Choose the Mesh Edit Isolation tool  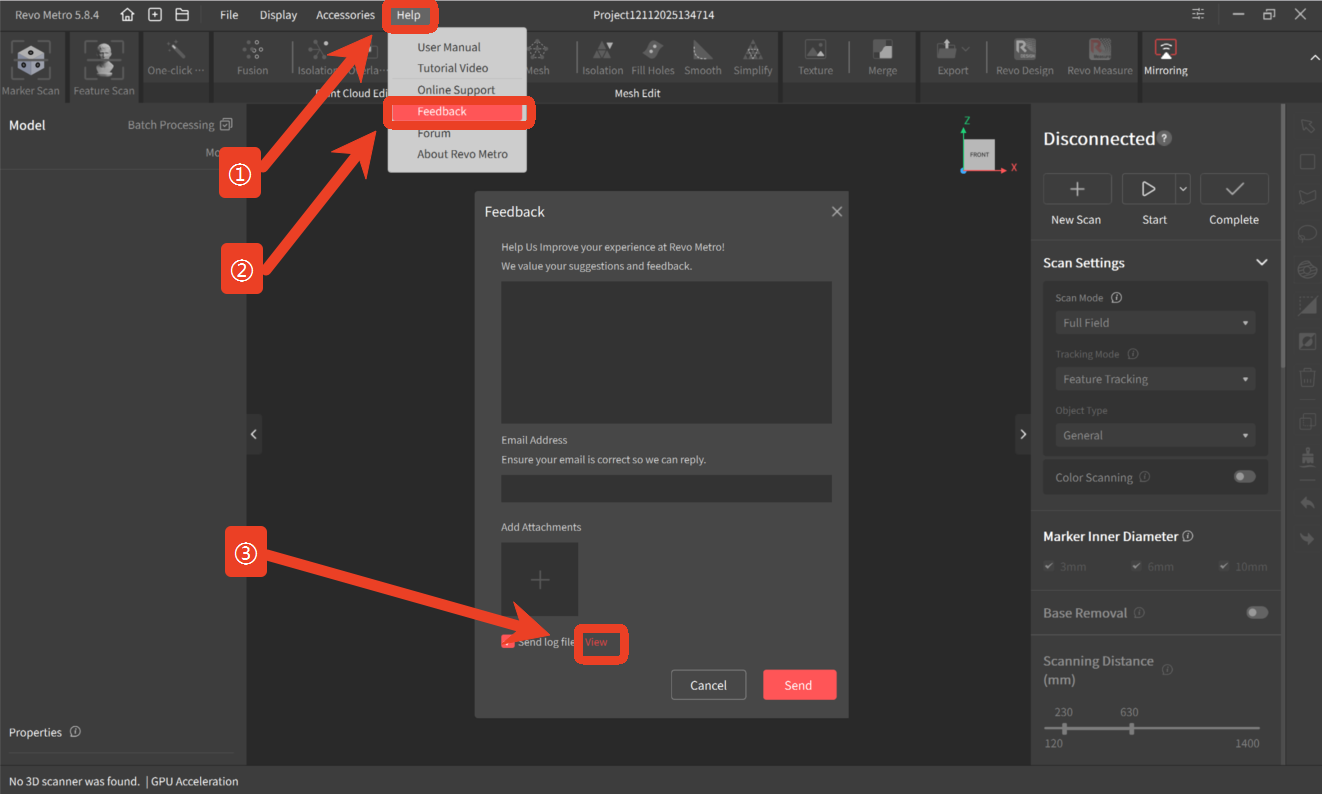(x=602, y=57)
